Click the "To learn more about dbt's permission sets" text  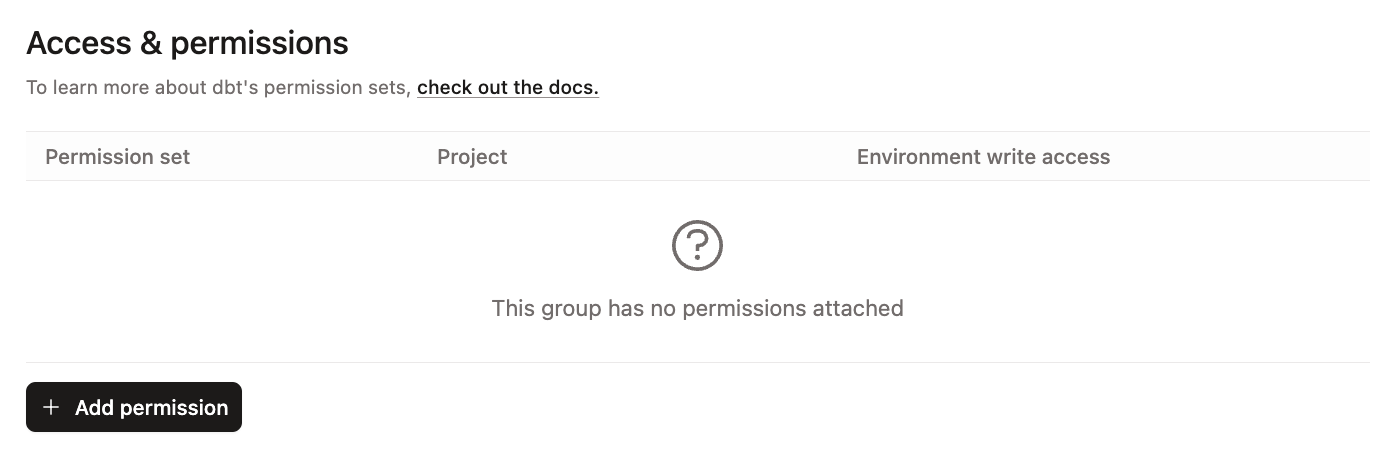click(218, 88)
